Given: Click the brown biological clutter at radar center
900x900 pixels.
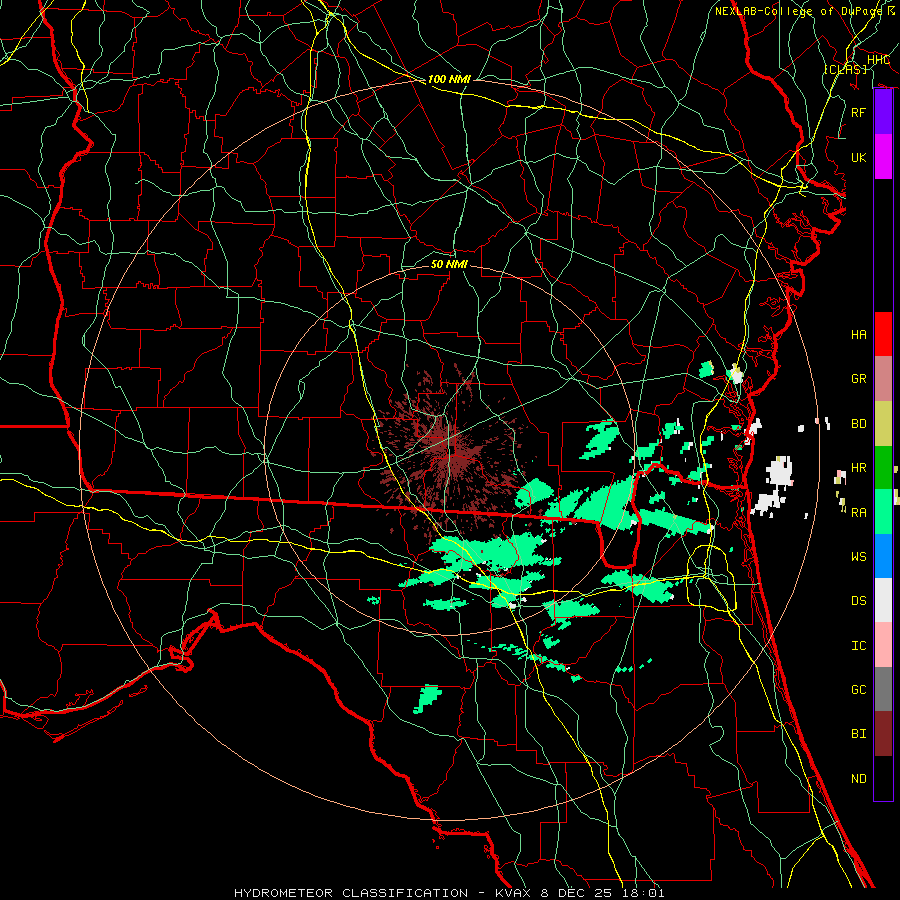Looking at the screenshot, I should [451, 453].
